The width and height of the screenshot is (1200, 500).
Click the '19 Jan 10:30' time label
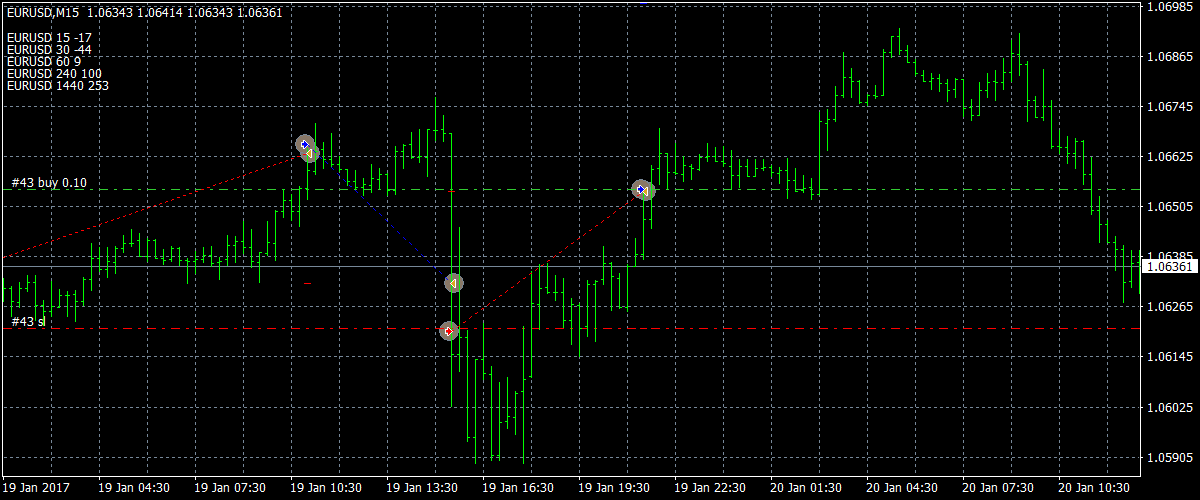coord(325,488)
